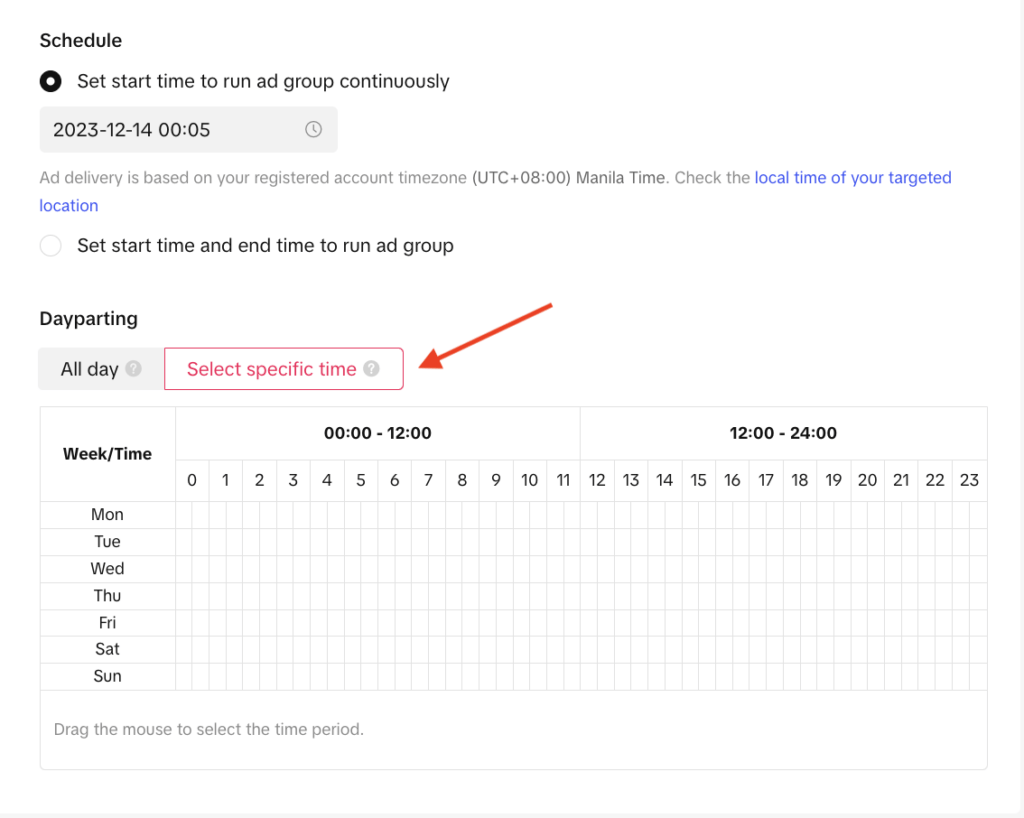Image resolution: width=1024 pixels, height=818 pixels.
Task: Click hour 6 column header
Action: coord(394,480)
